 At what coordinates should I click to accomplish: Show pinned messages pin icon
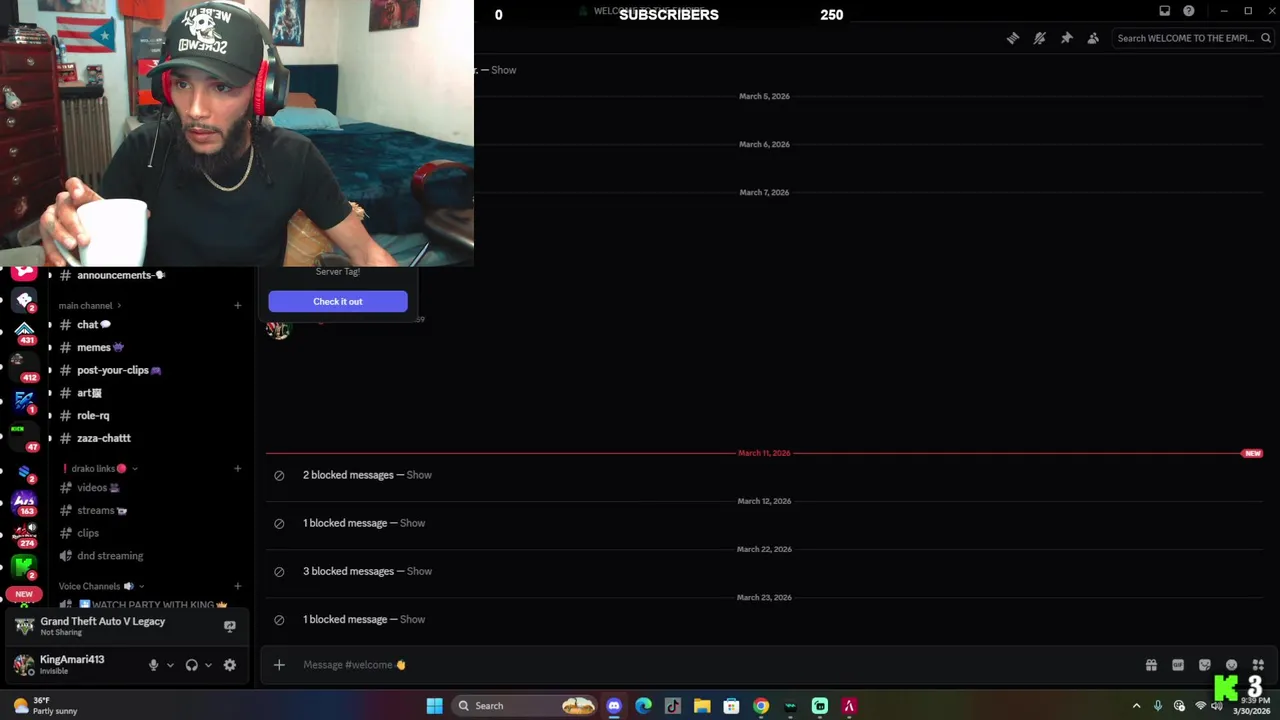click(1066, 38)
